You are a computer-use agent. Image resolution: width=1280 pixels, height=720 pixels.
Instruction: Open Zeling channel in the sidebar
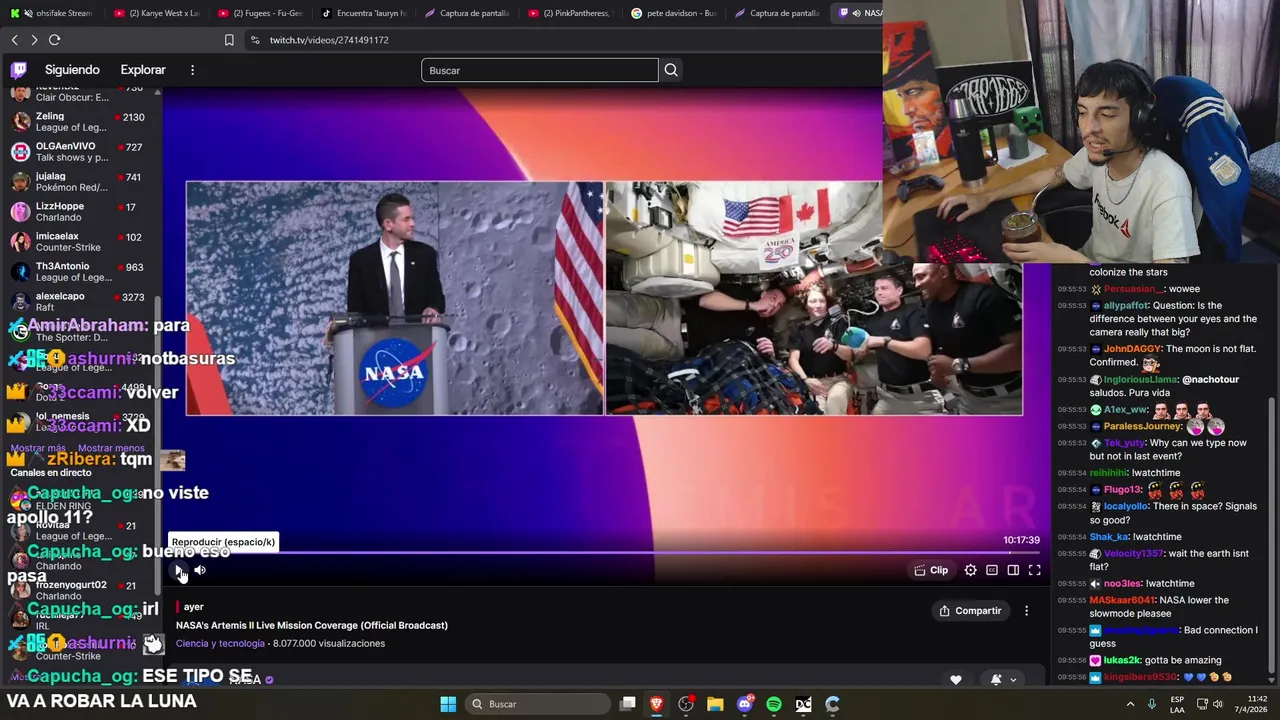coord(78,122)
